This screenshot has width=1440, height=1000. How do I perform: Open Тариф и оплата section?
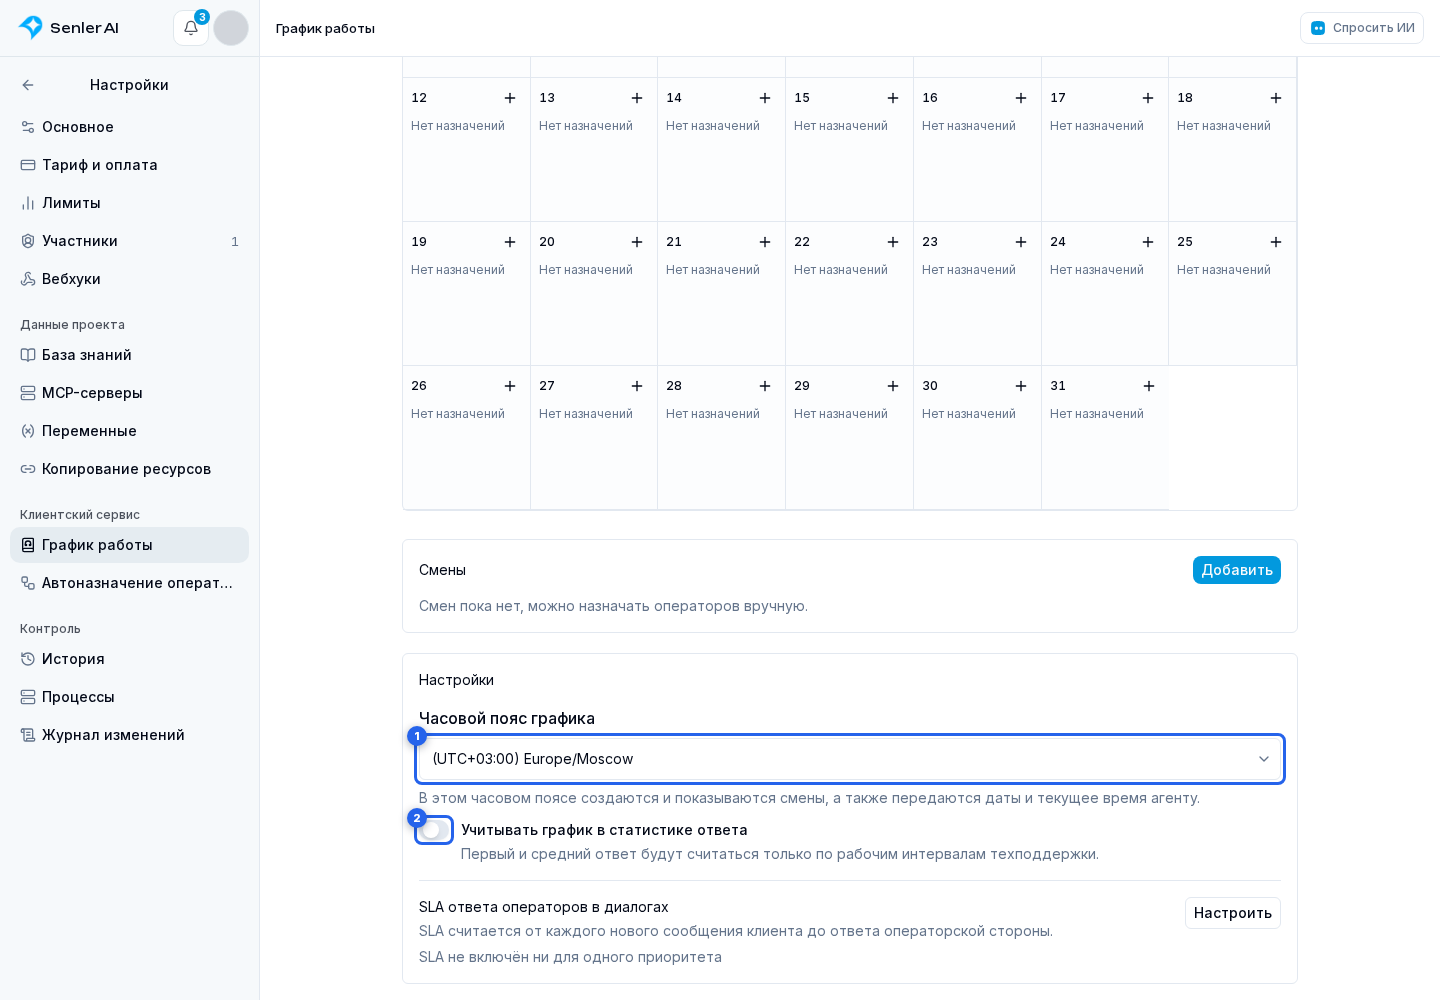(129, 165)
